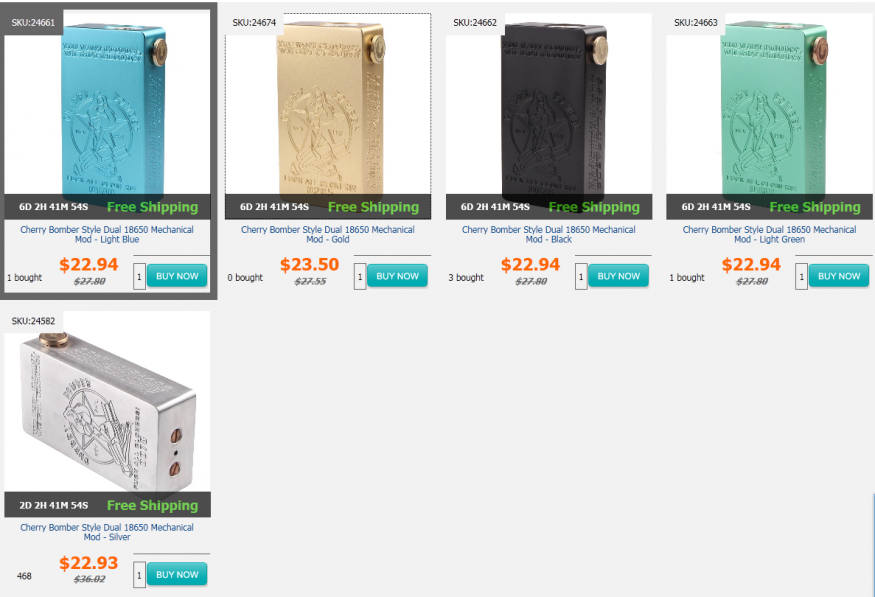Click BUY NOW for Light Green mod

(839, 276)
